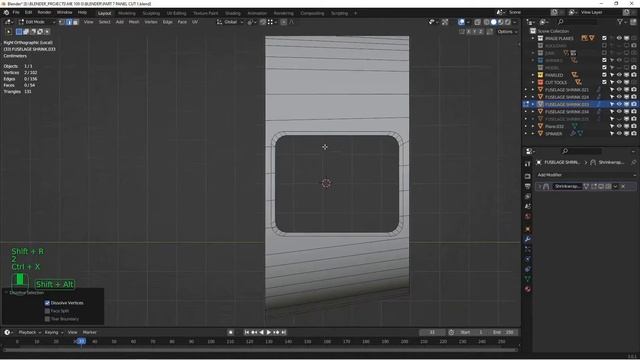The image size is (640, 360).
Task: Jump to last frame button
Action: [284, 332]
